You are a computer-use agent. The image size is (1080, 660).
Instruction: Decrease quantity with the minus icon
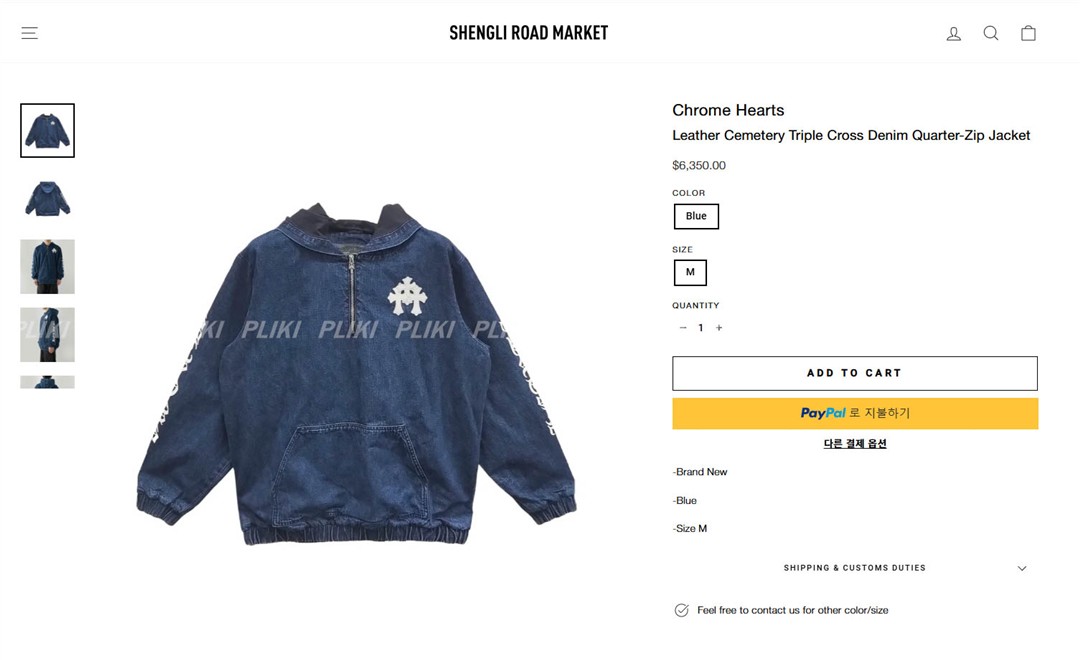pyautogui.click(x=683, y=328)
